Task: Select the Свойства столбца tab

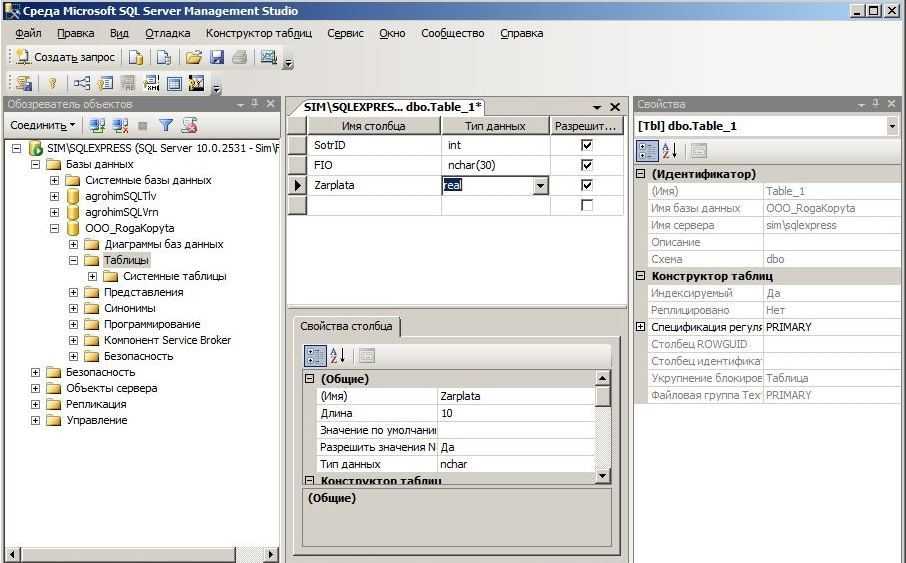Action: click(x=346, y=326)
